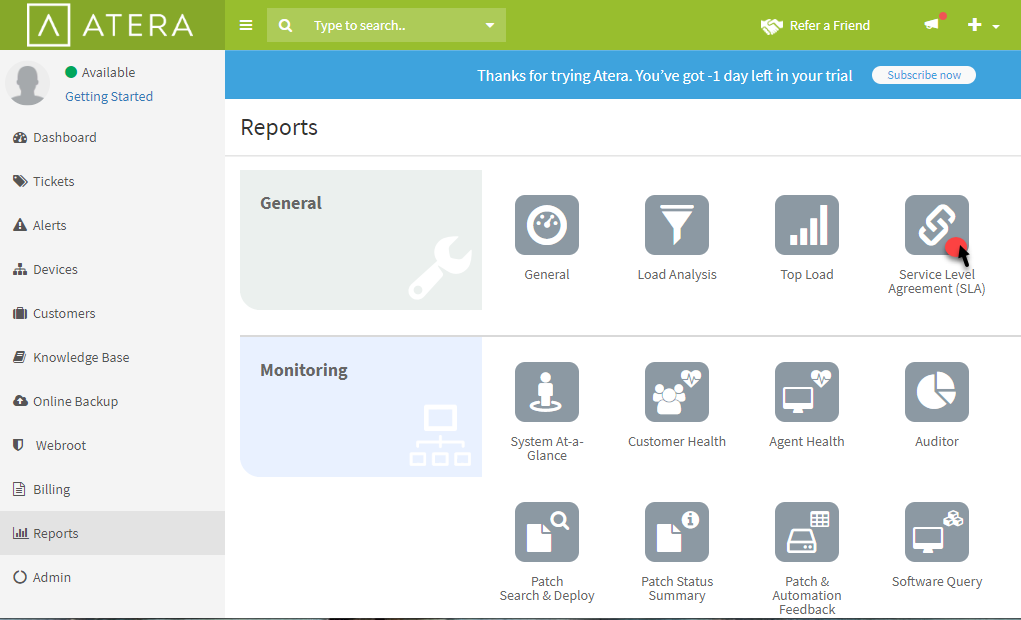Click the green Available status dot
This screenshot has width=1021, height=620.
(71, 72)
